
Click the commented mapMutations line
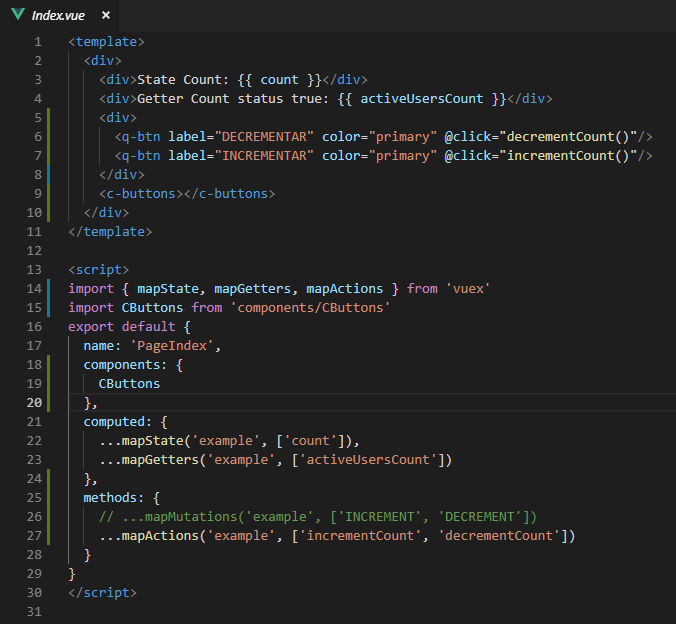(x=318, y=516)
